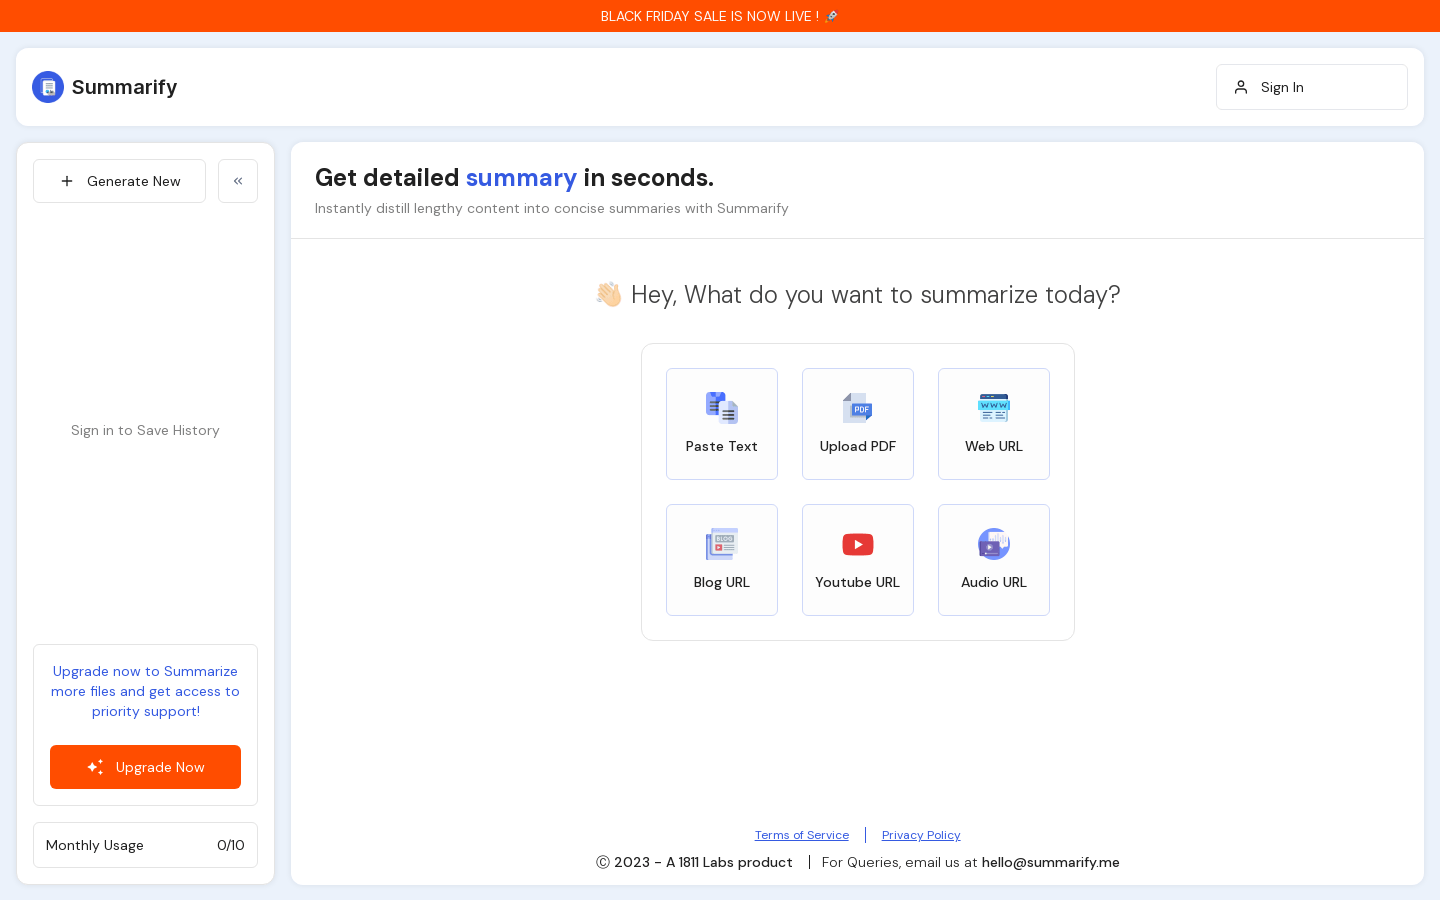
Task: Choose the Audio URL icon
Action: click(x=994, y=544)
